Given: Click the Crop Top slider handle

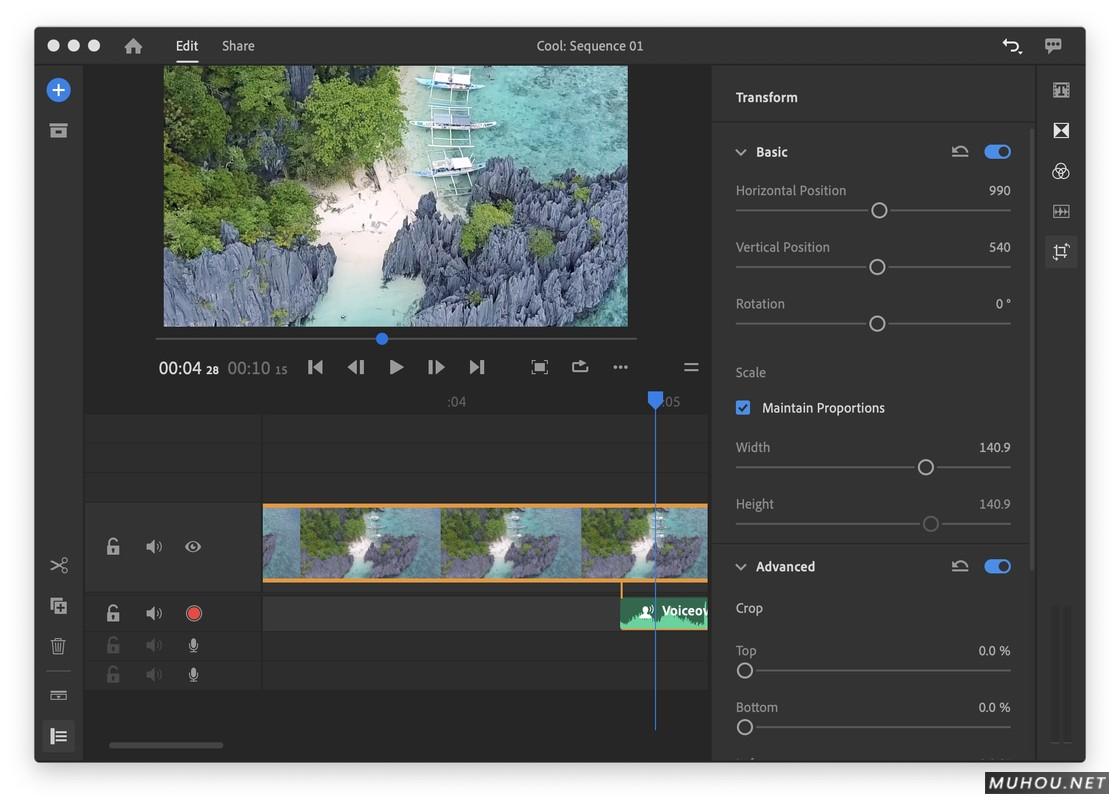Looking at the screenshot, I should (745, 671).
